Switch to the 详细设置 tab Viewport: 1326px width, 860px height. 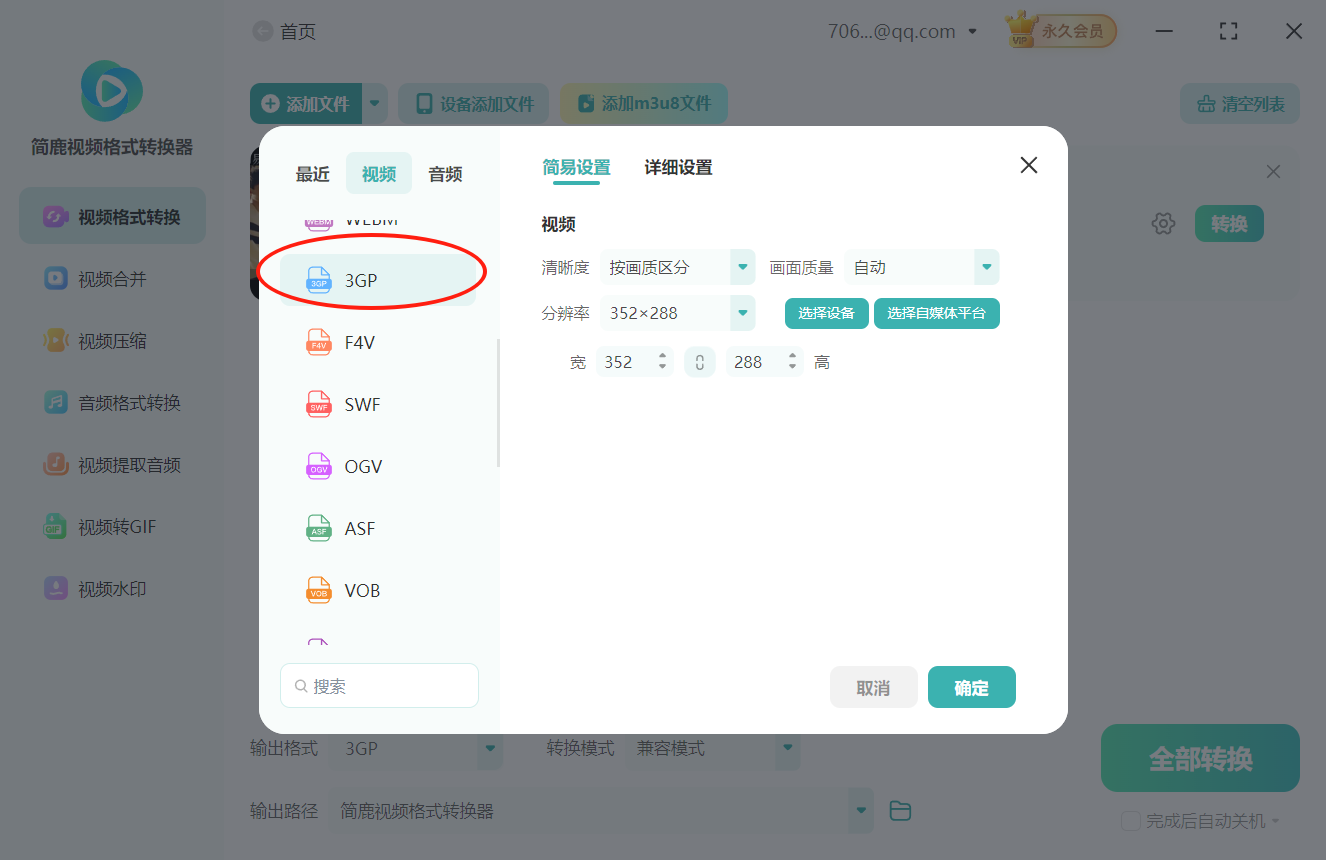coord(678,167)
